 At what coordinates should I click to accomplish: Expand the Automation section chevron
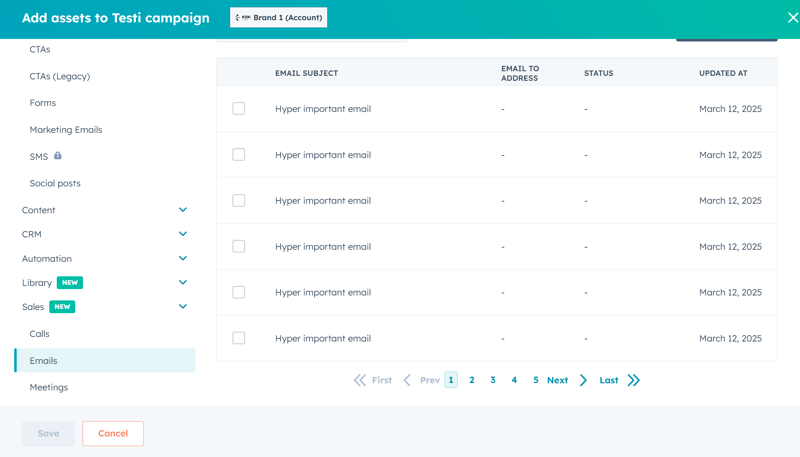[183, 258]
